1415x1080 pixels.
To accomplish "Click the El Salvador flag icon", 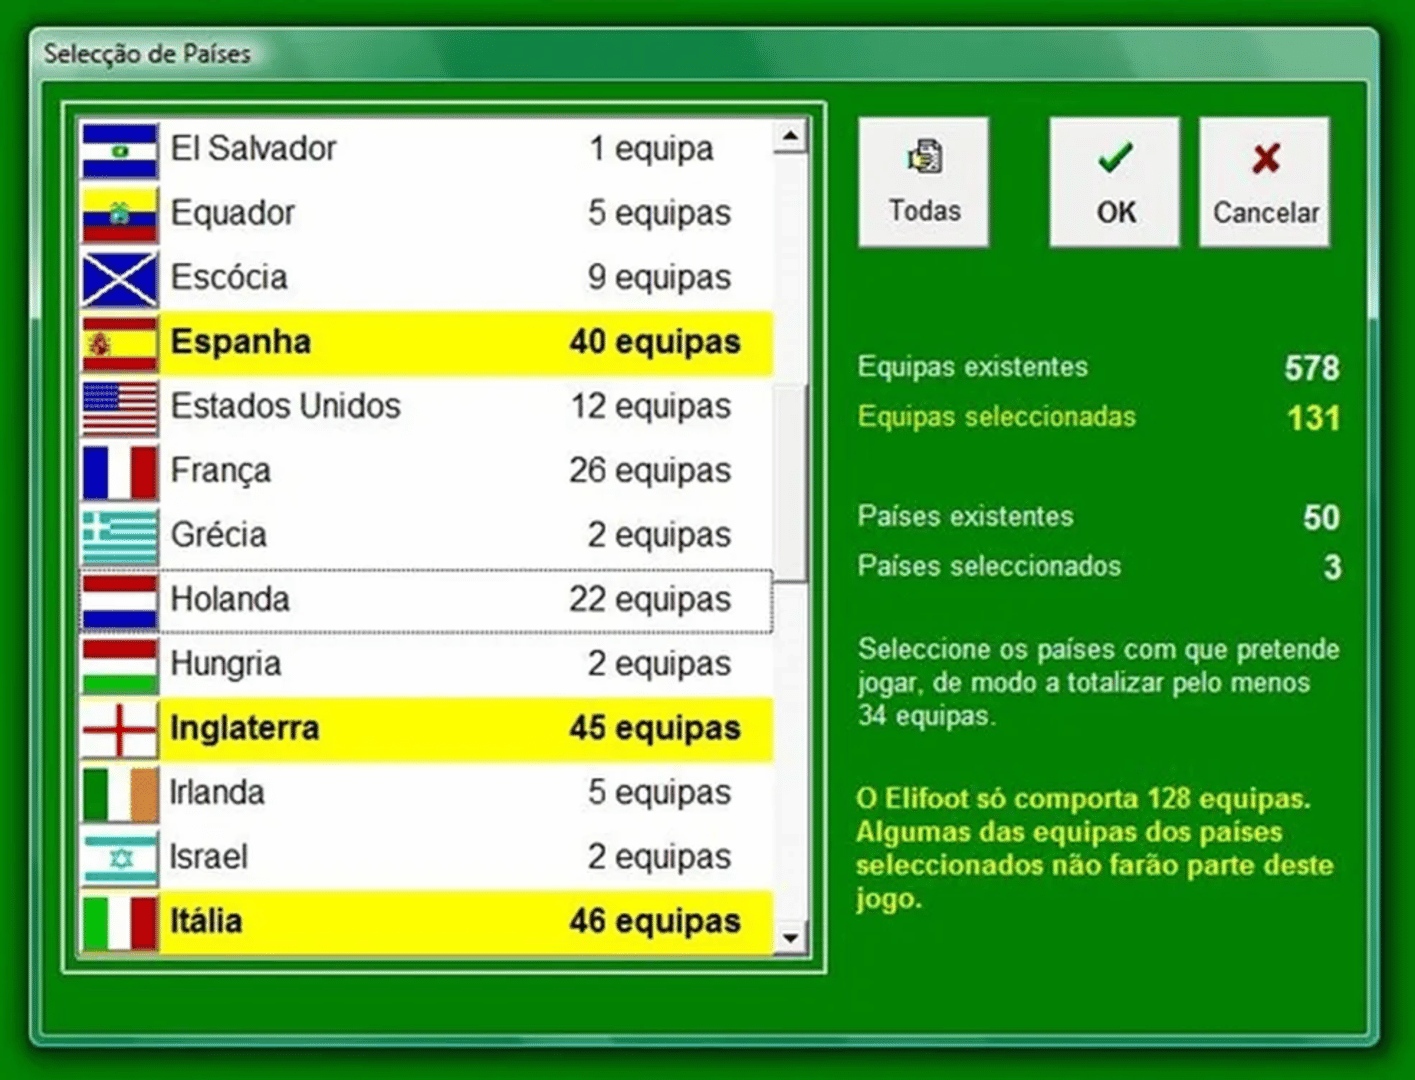I will click(119, 150).
